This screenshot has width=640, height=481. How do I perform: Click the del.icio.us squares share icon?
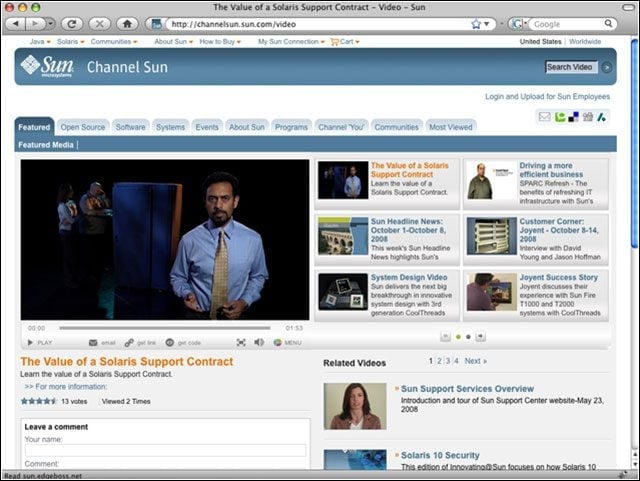573,117
